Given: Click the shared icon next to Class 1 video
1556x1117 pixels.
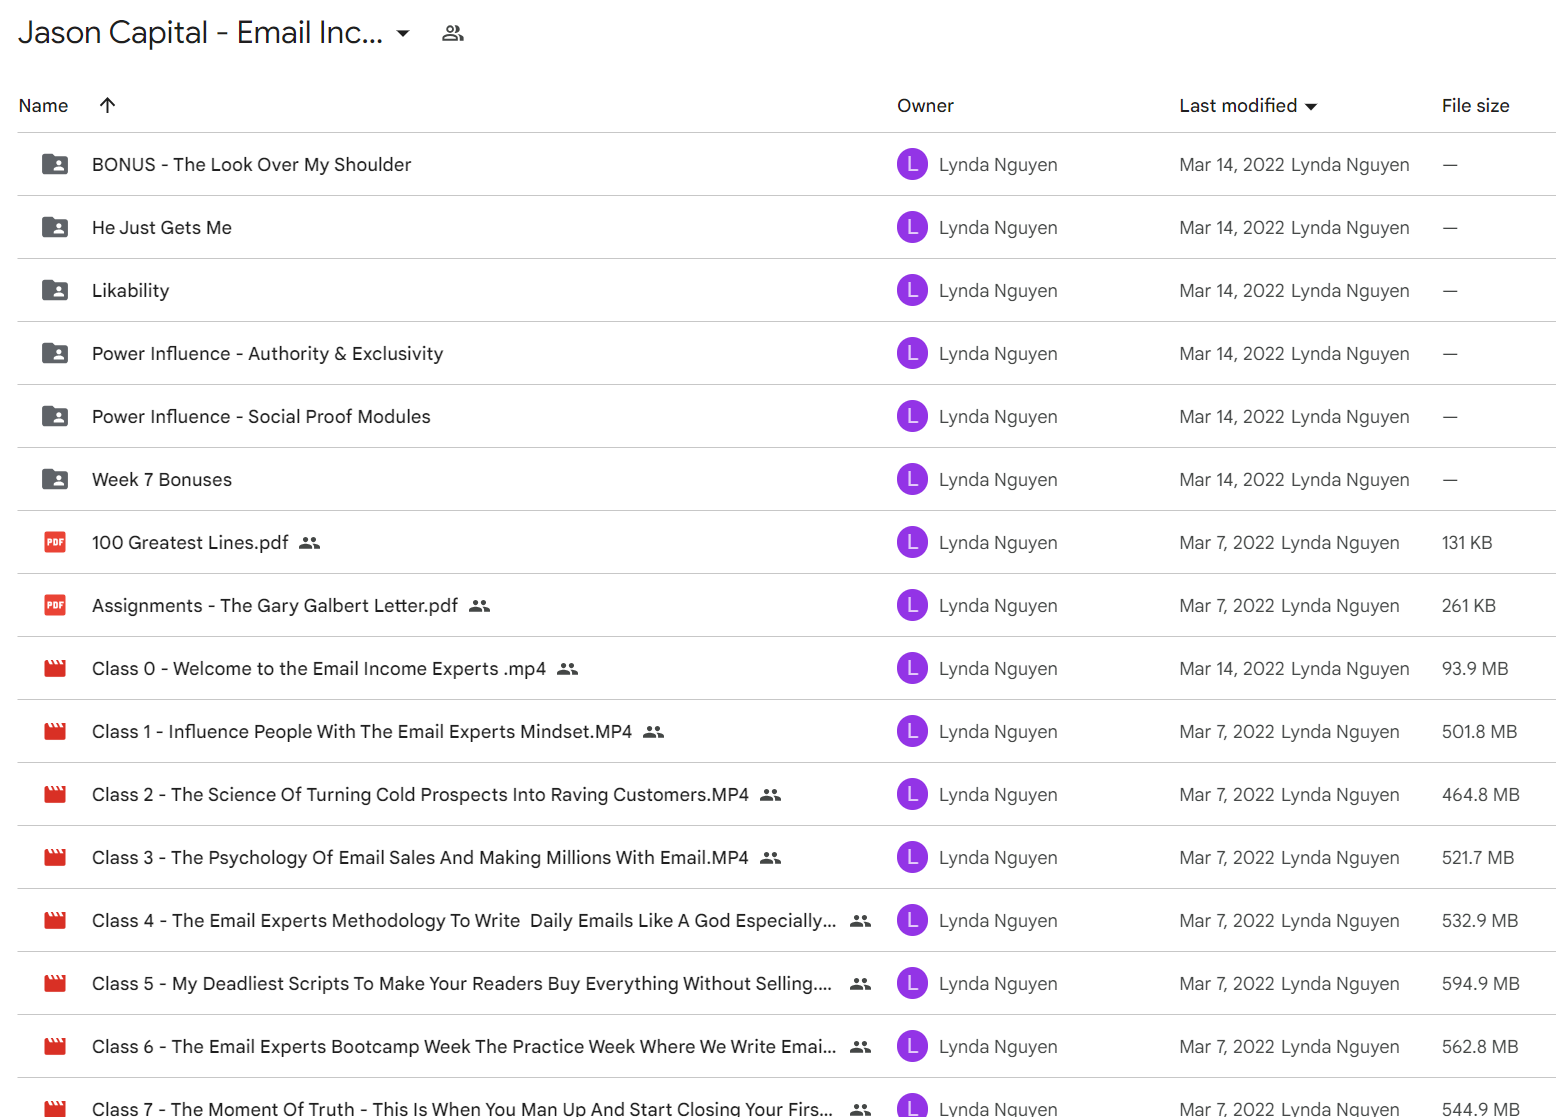Looking at the screenshot, I should click(654, 732).
